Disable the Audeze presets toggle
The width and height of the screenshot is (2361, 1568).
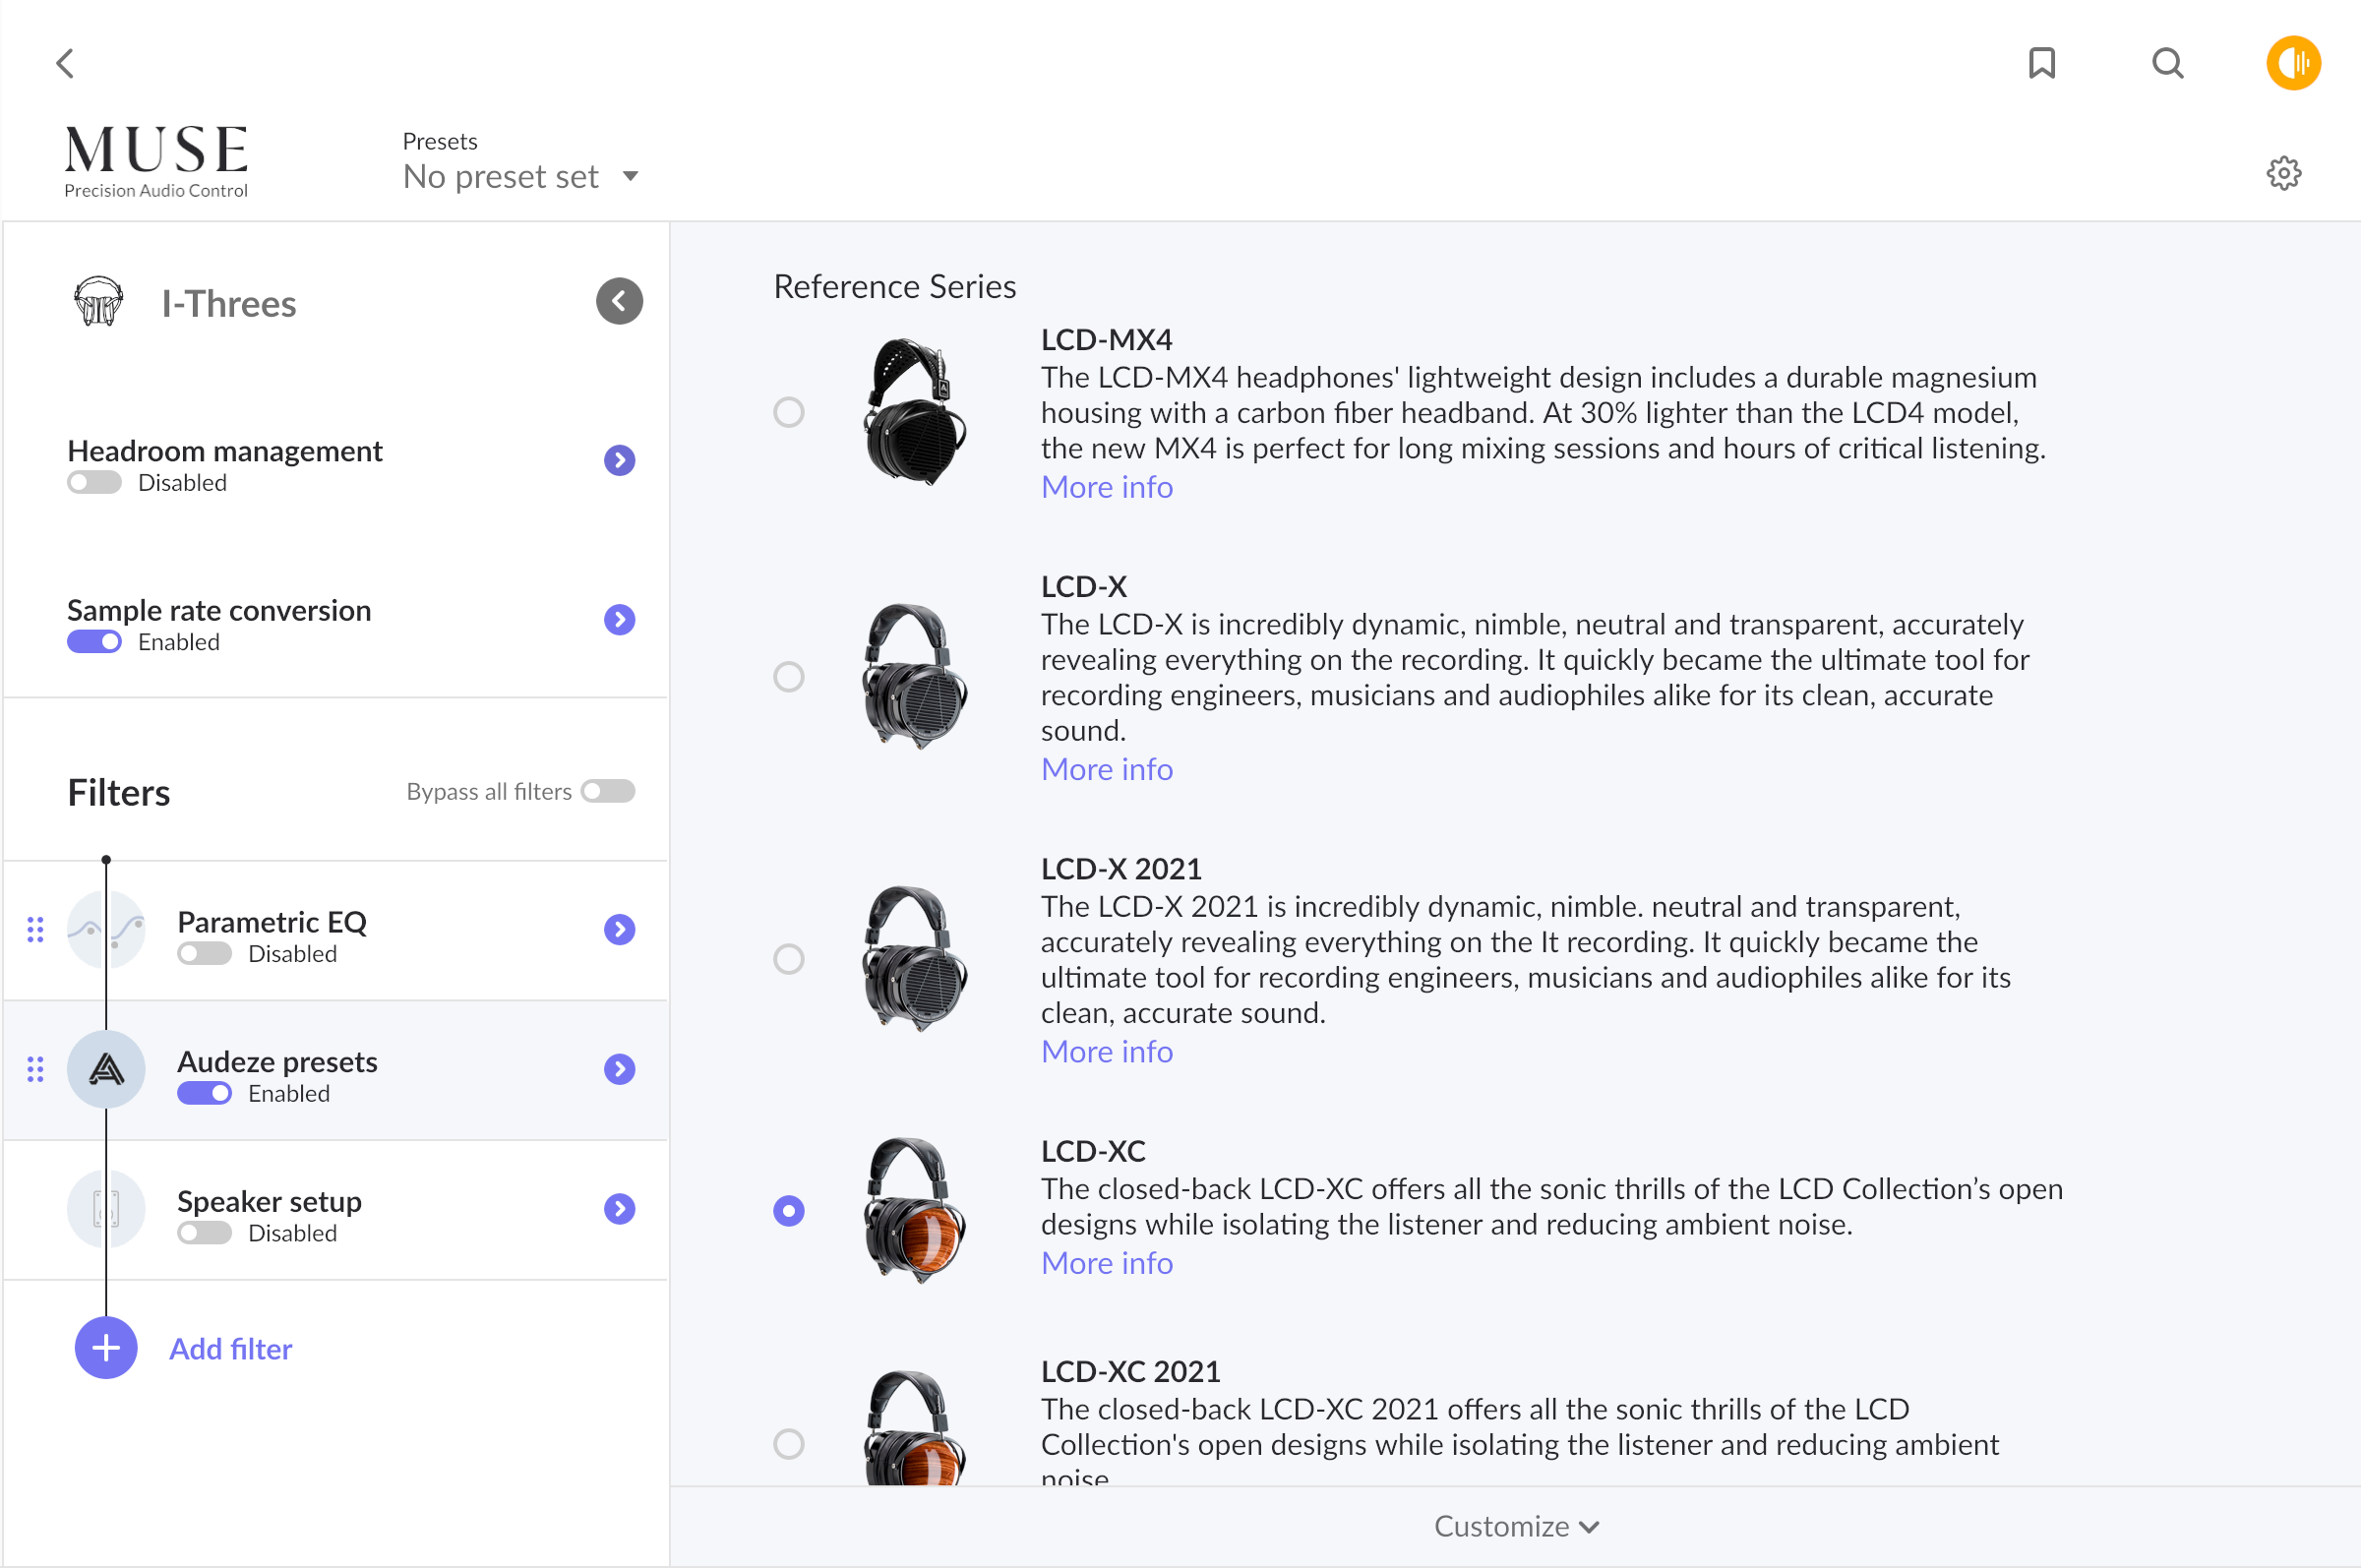204,1093
